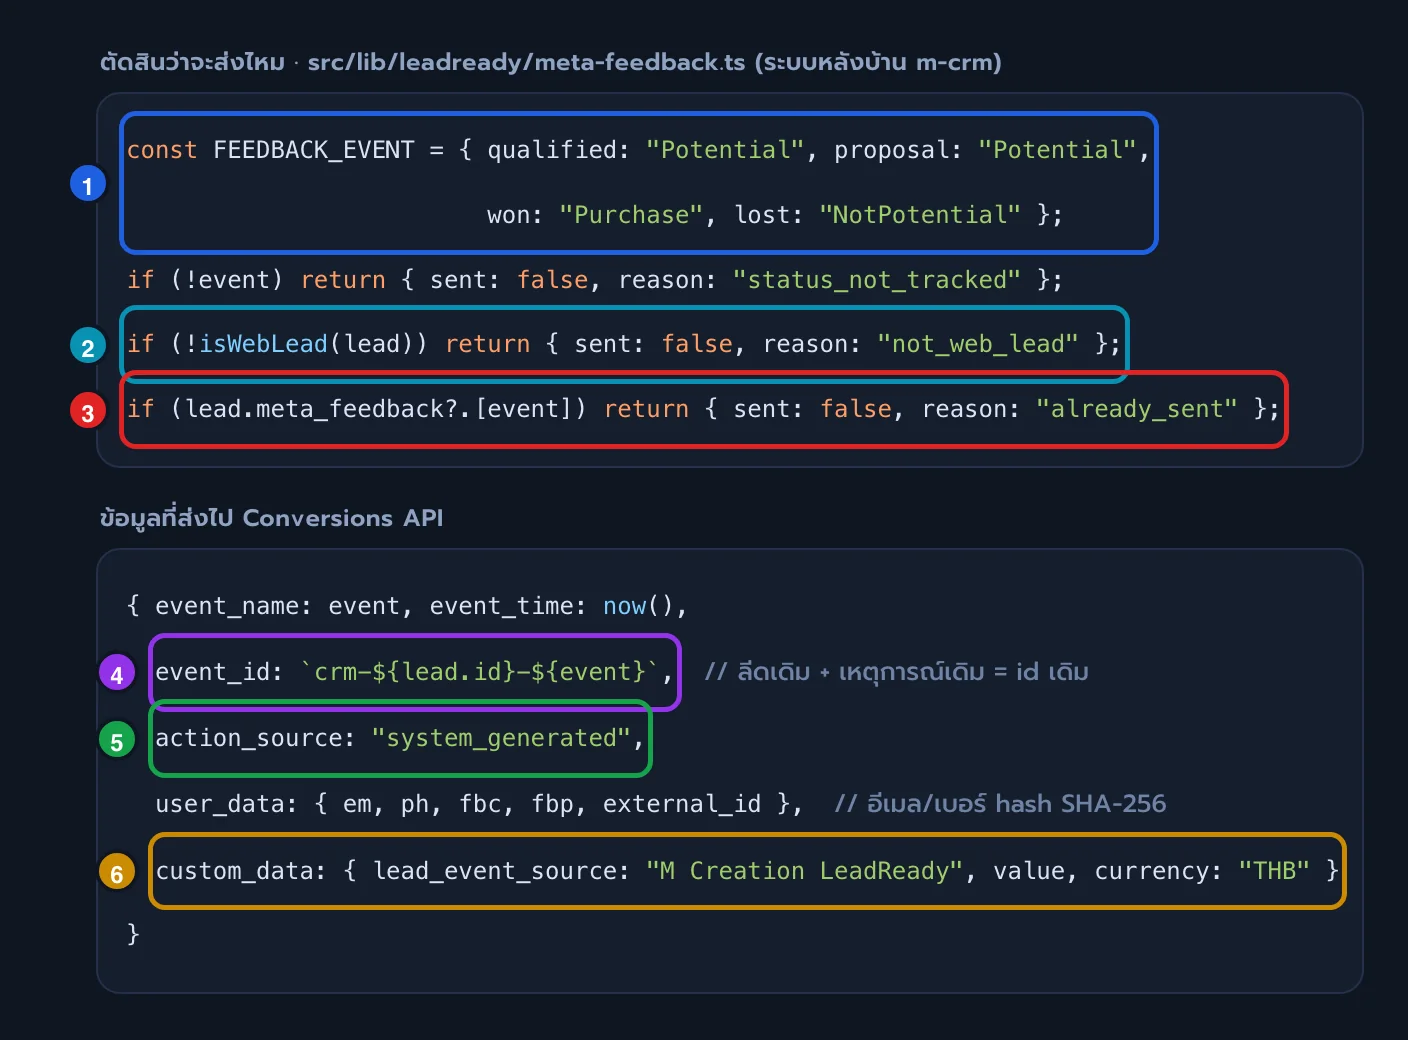This screenshot has height=1040, width=1408.
Task: Click the action_source key
Action: tap(249, 738)
